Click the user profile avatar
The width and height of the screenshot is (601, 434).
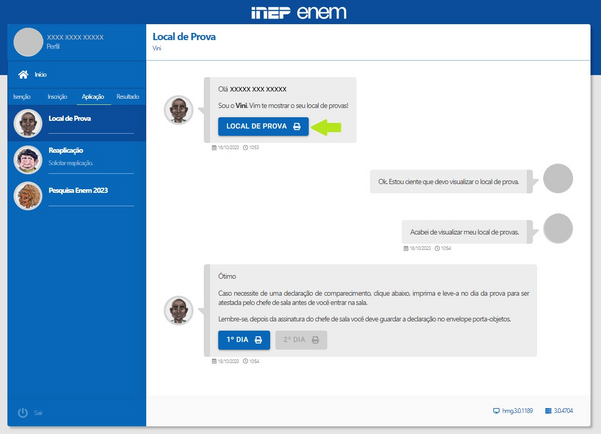pos(29,41)
